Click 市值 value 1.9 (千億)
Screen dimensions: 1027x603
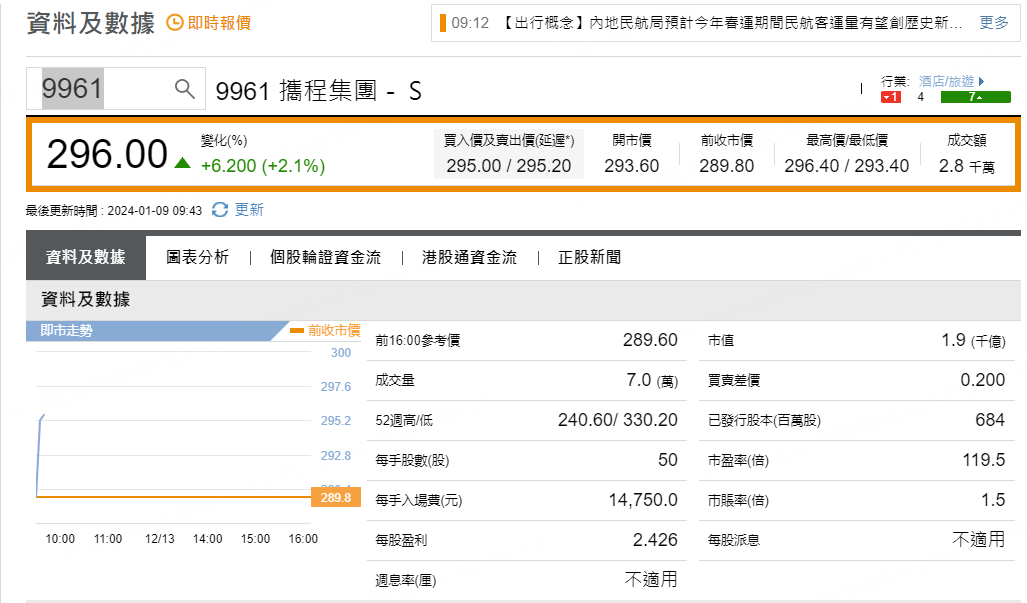point(973,340)
